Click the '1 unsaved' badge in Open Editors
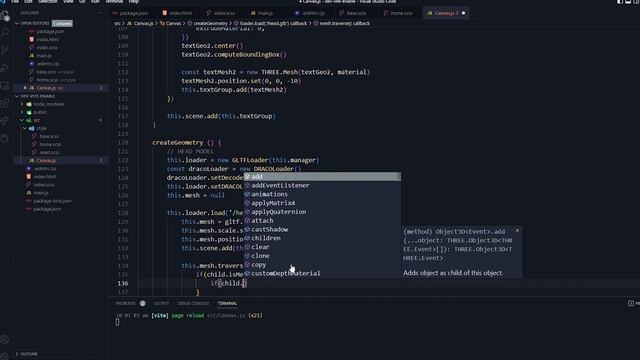Viewport: 640px width, 360px height. [x=62, y=23]
